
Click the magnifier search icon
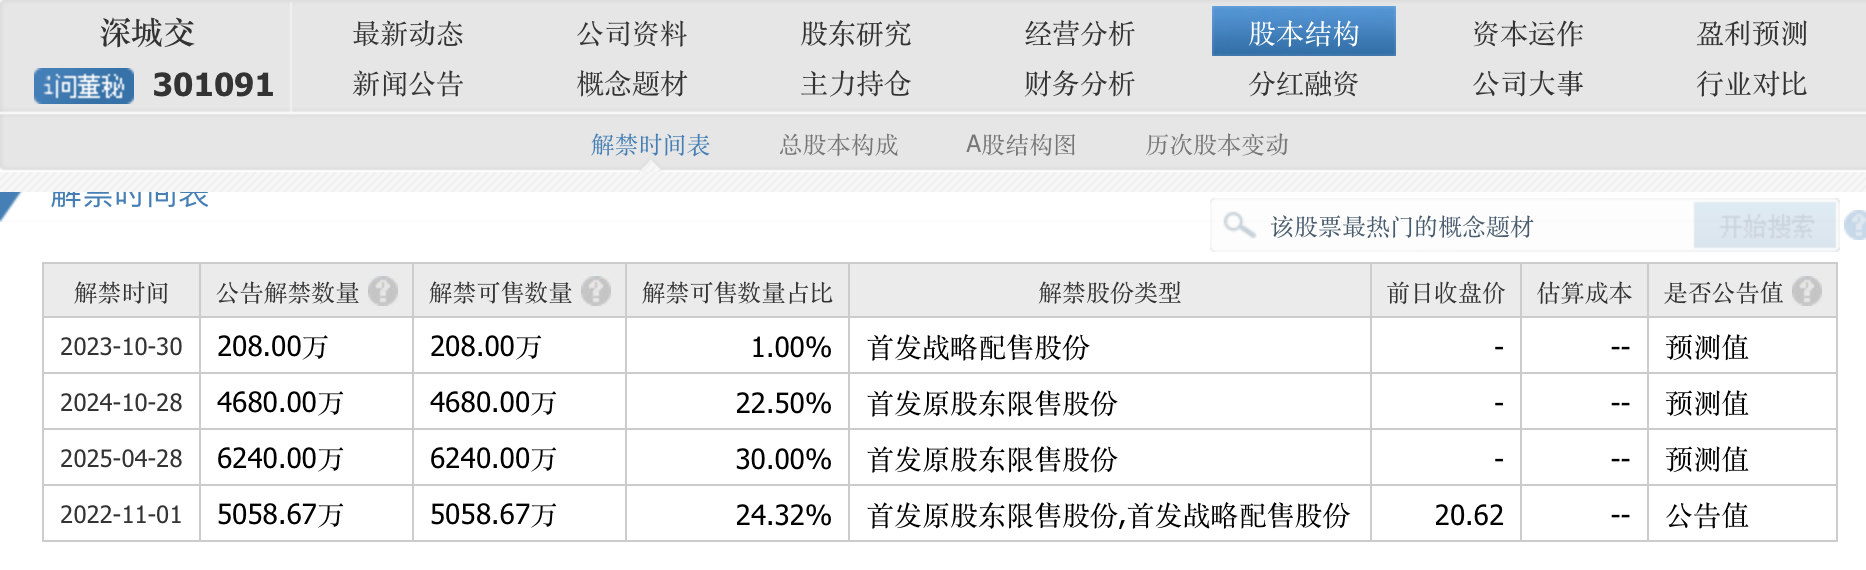point(1239,225)
